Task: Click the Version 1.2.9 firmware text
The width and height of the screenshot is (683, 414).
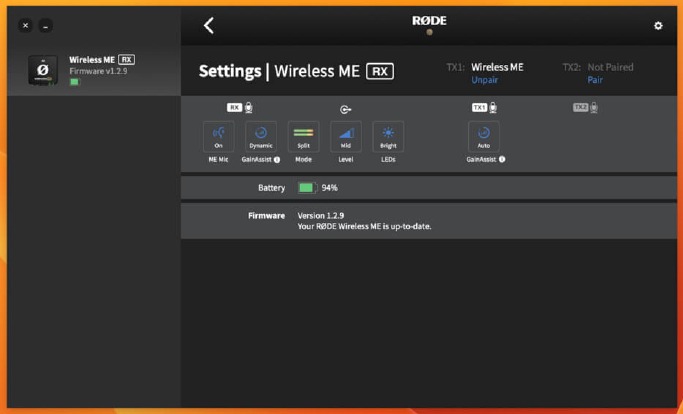Action: [x=321, y=215]
